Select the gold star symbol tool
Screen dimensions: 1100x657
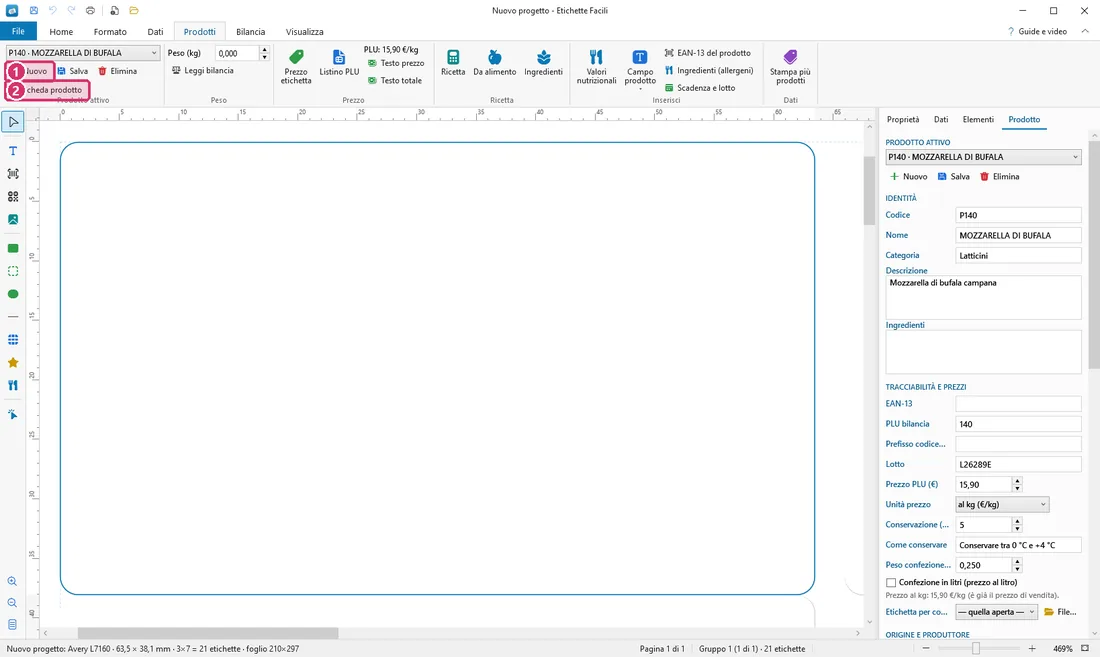pos(13,363)
